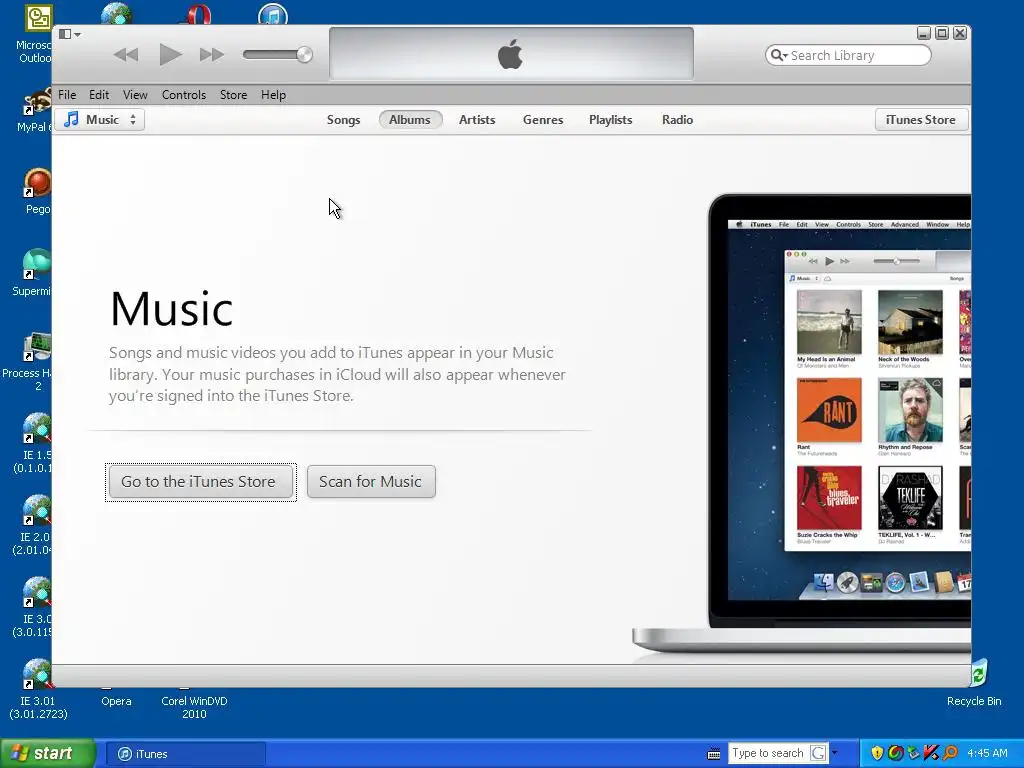Image resolution: width=1024 pixels, height=768 pixels.
Task: Click the iTunes Store button
Action: click(921, 120)
